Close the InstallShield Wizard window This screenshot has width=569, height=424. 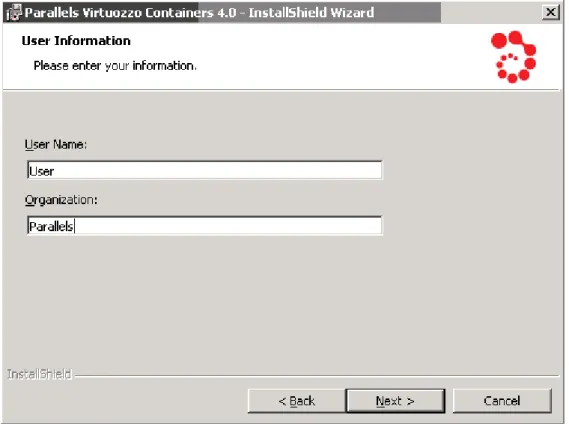tap(550, 12)
